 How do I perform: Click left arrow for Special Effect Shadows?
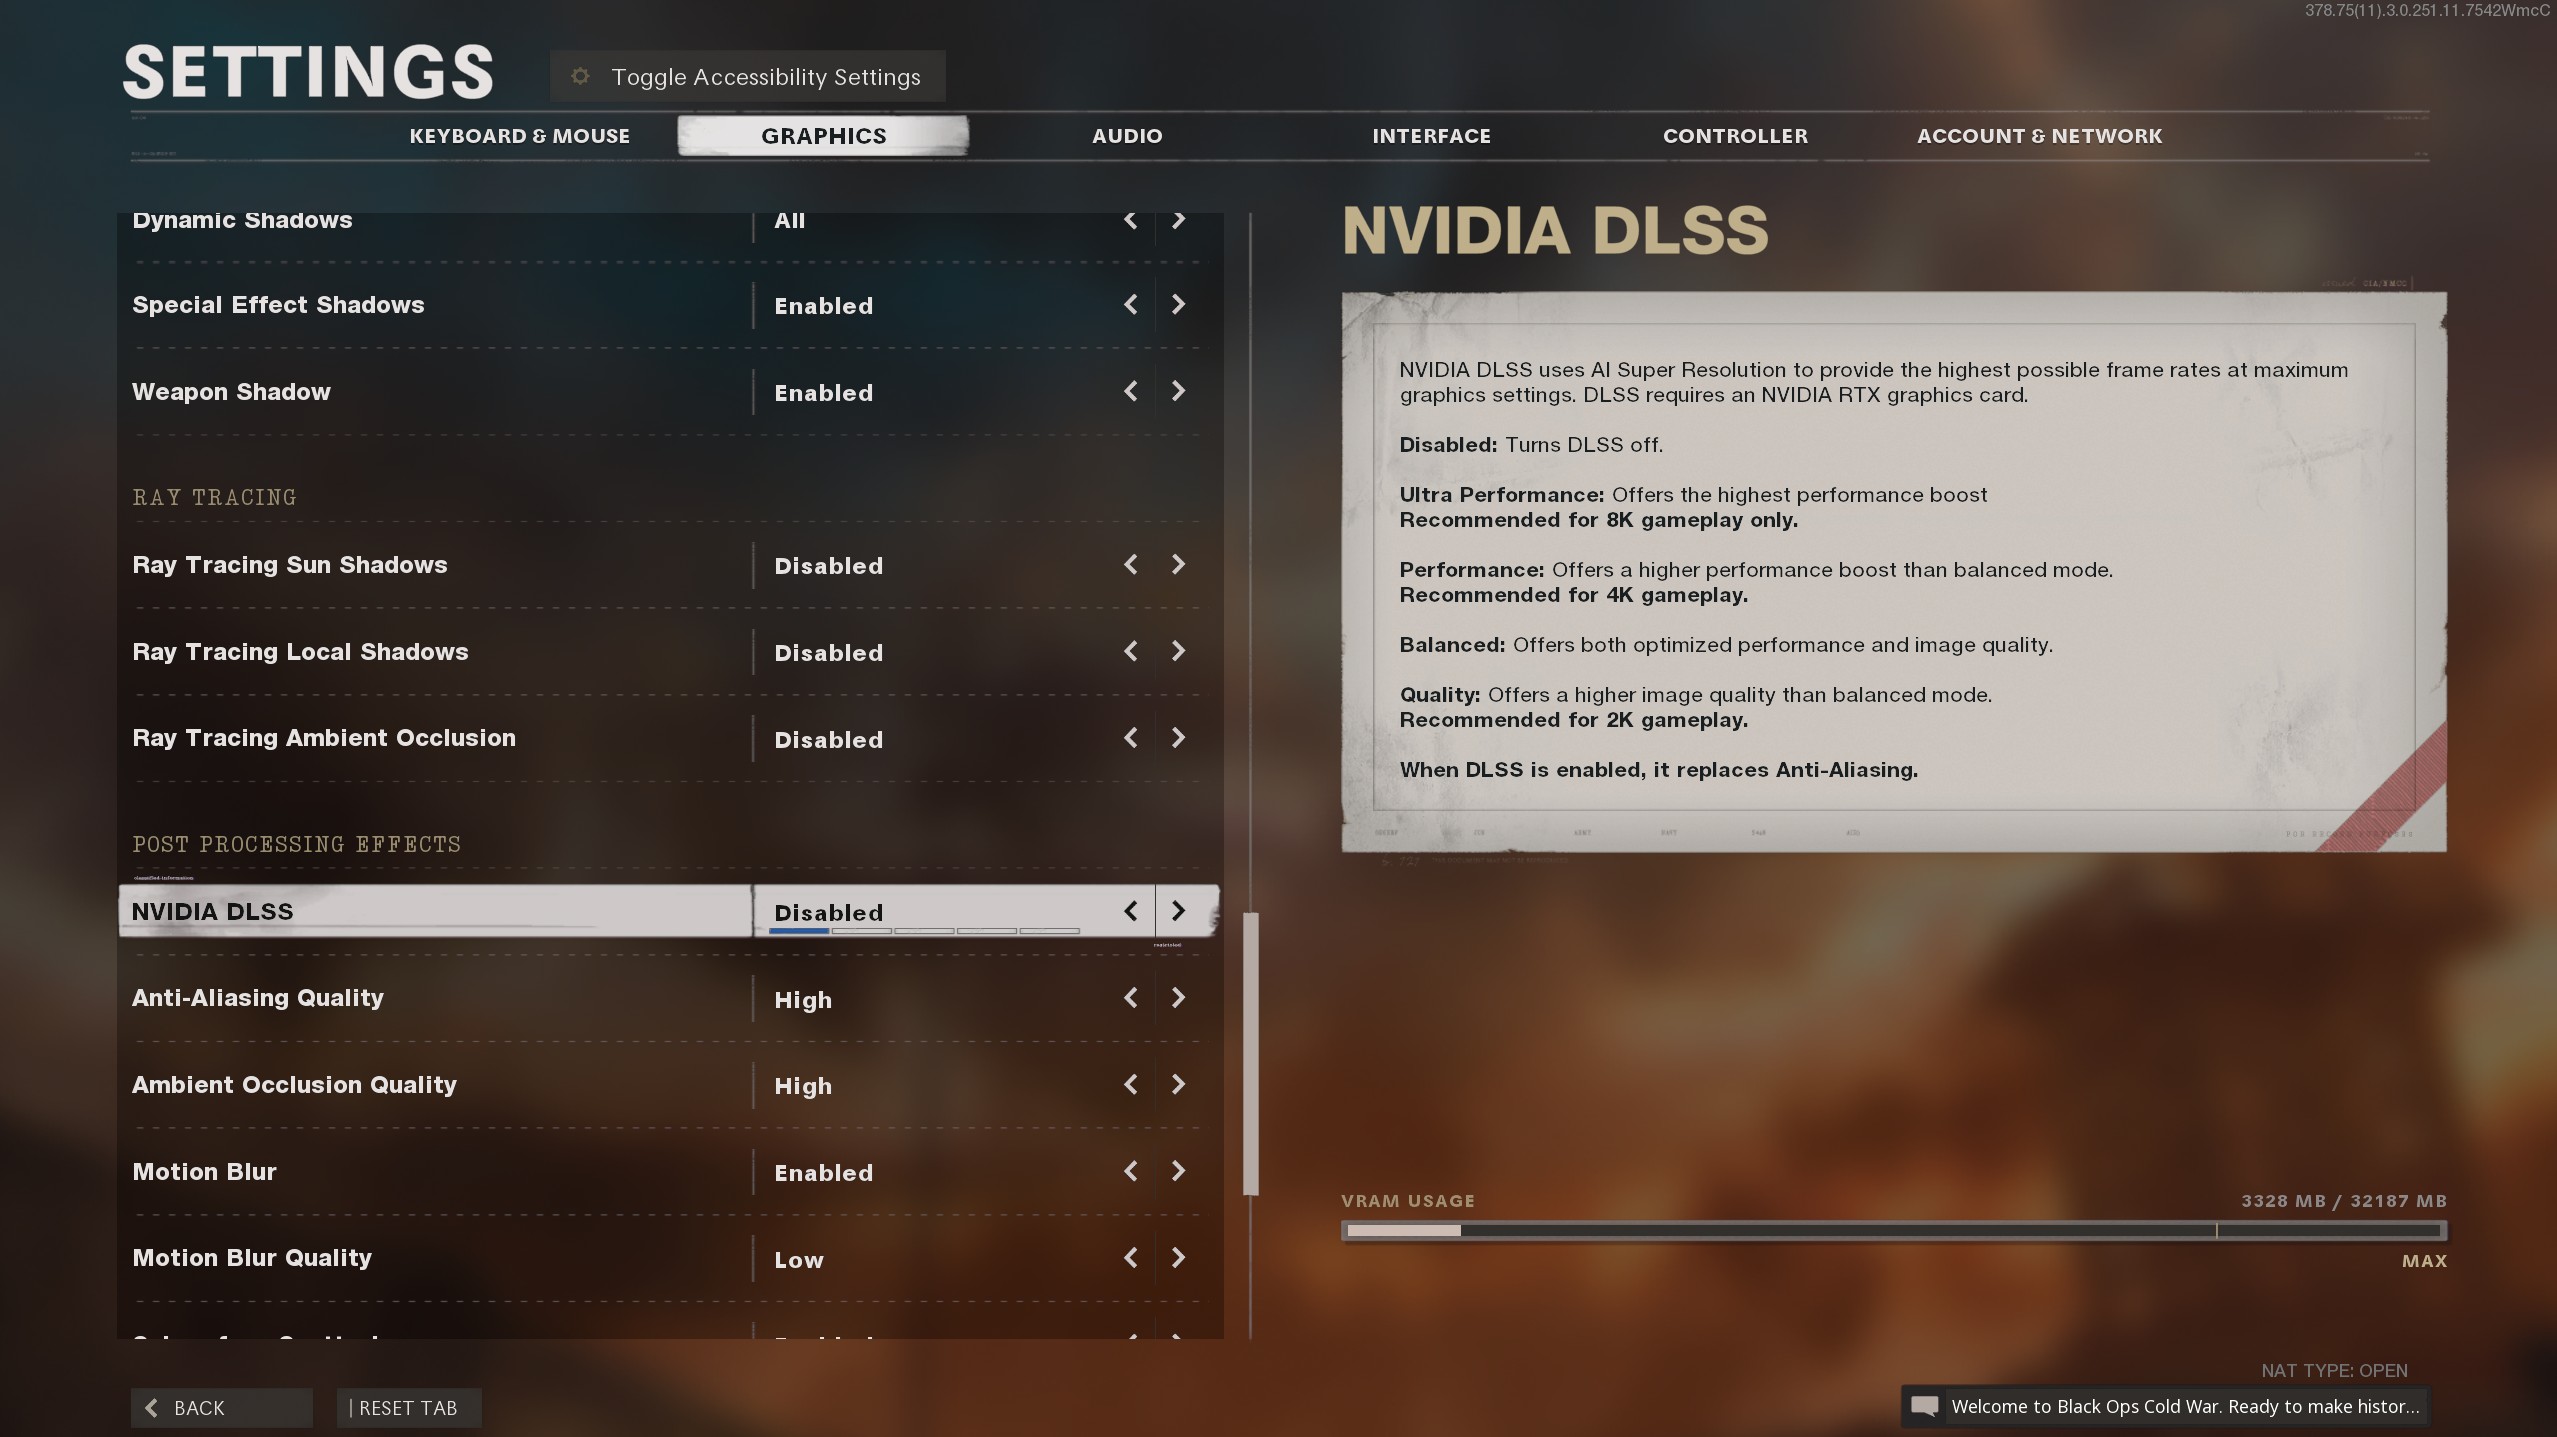pos(1130,304)
